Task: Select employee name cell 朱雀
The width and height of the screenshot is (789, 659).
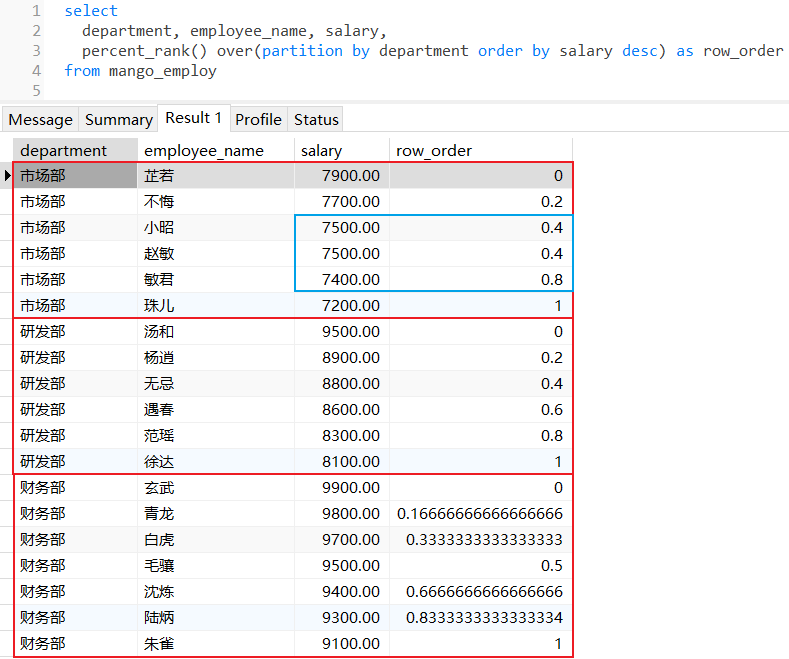Action: (x=216, y=643)
